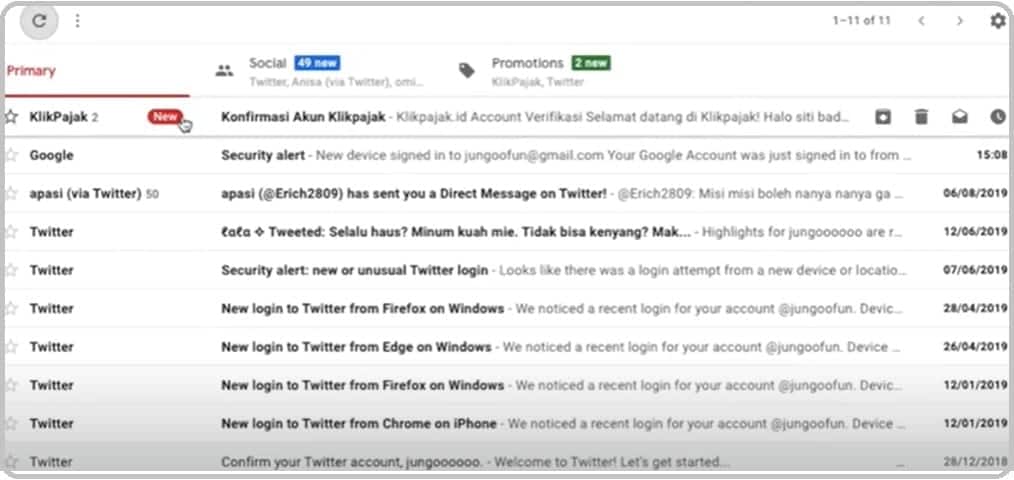Screen dimensions: 1014x480
Task: Click the 26/04/2019 date
Action: 975,347
